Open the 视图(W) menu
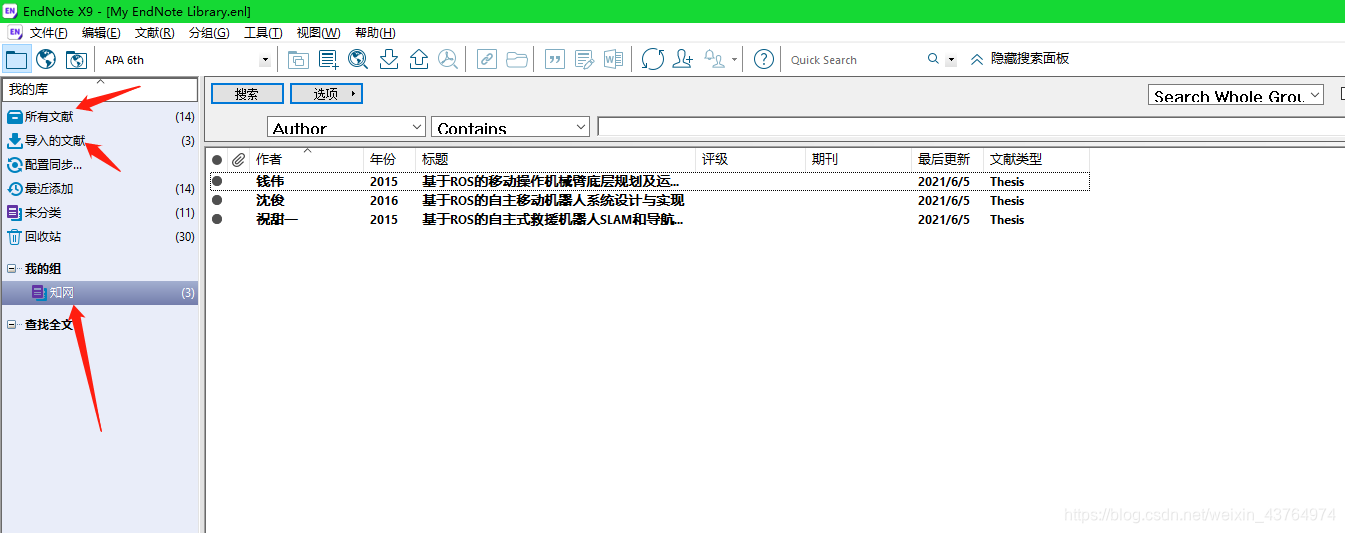Screen dimensions: 1345x533 318,33
